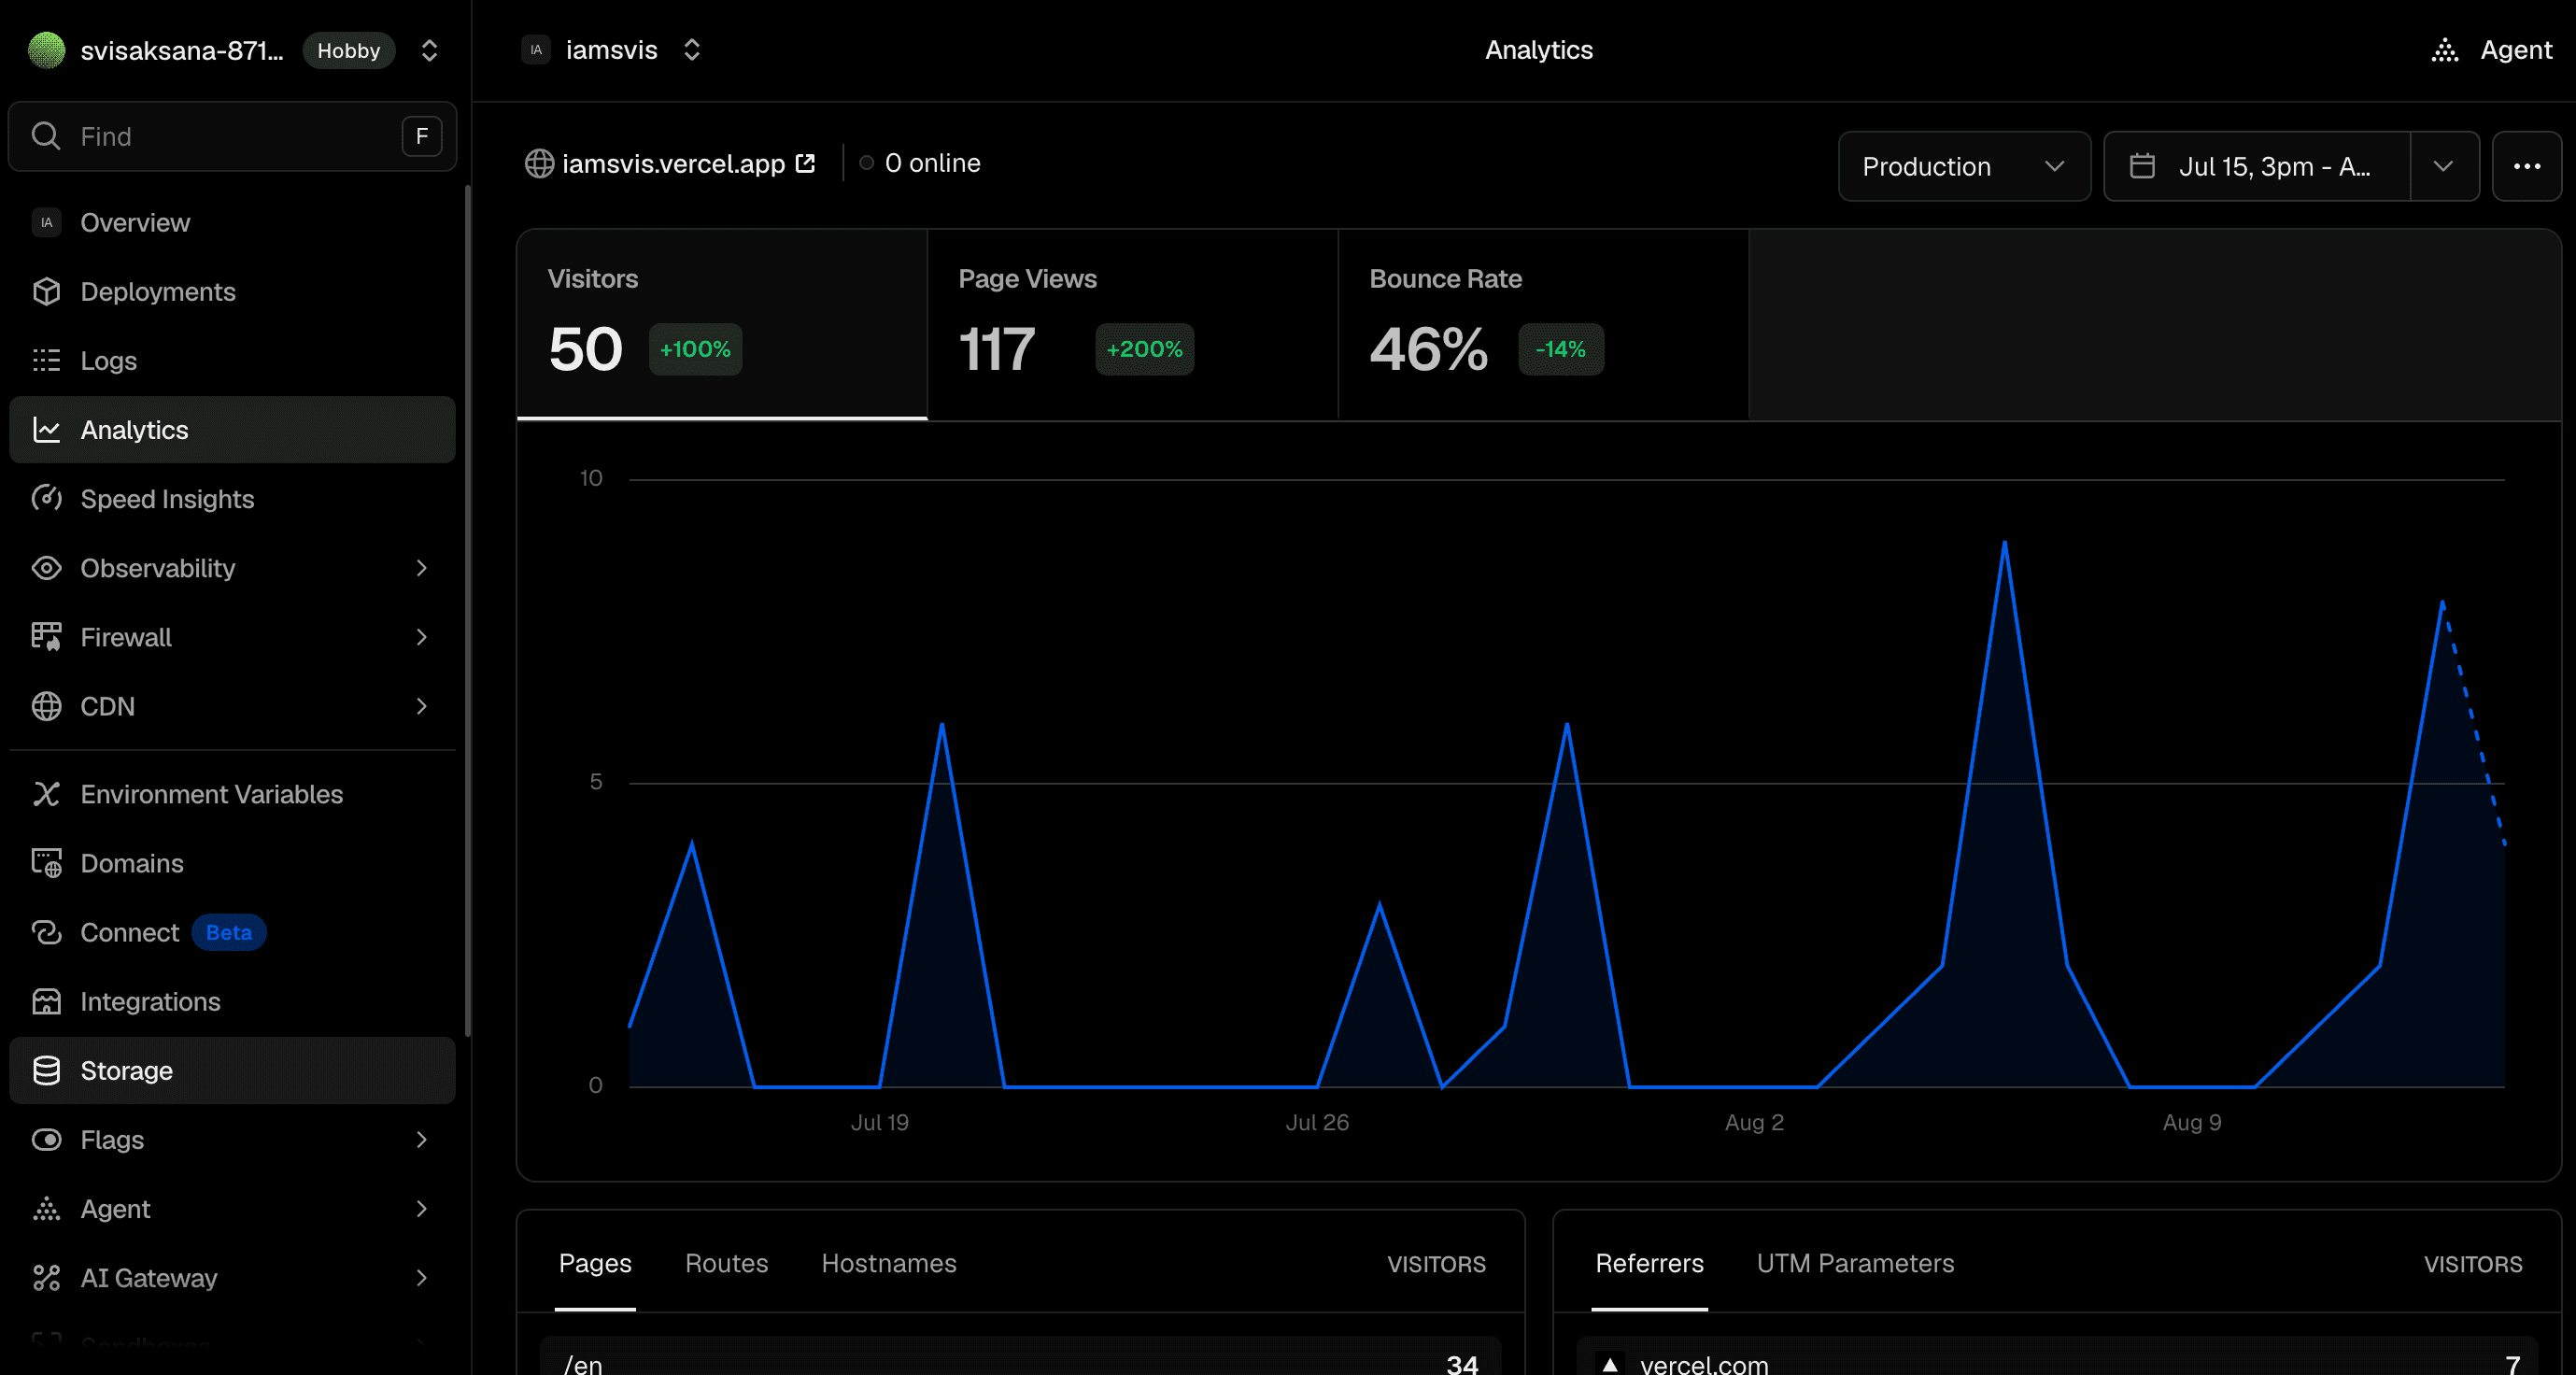Click the Find search field
This screenshot has height=1375, width=2576.
click(232, 135)
